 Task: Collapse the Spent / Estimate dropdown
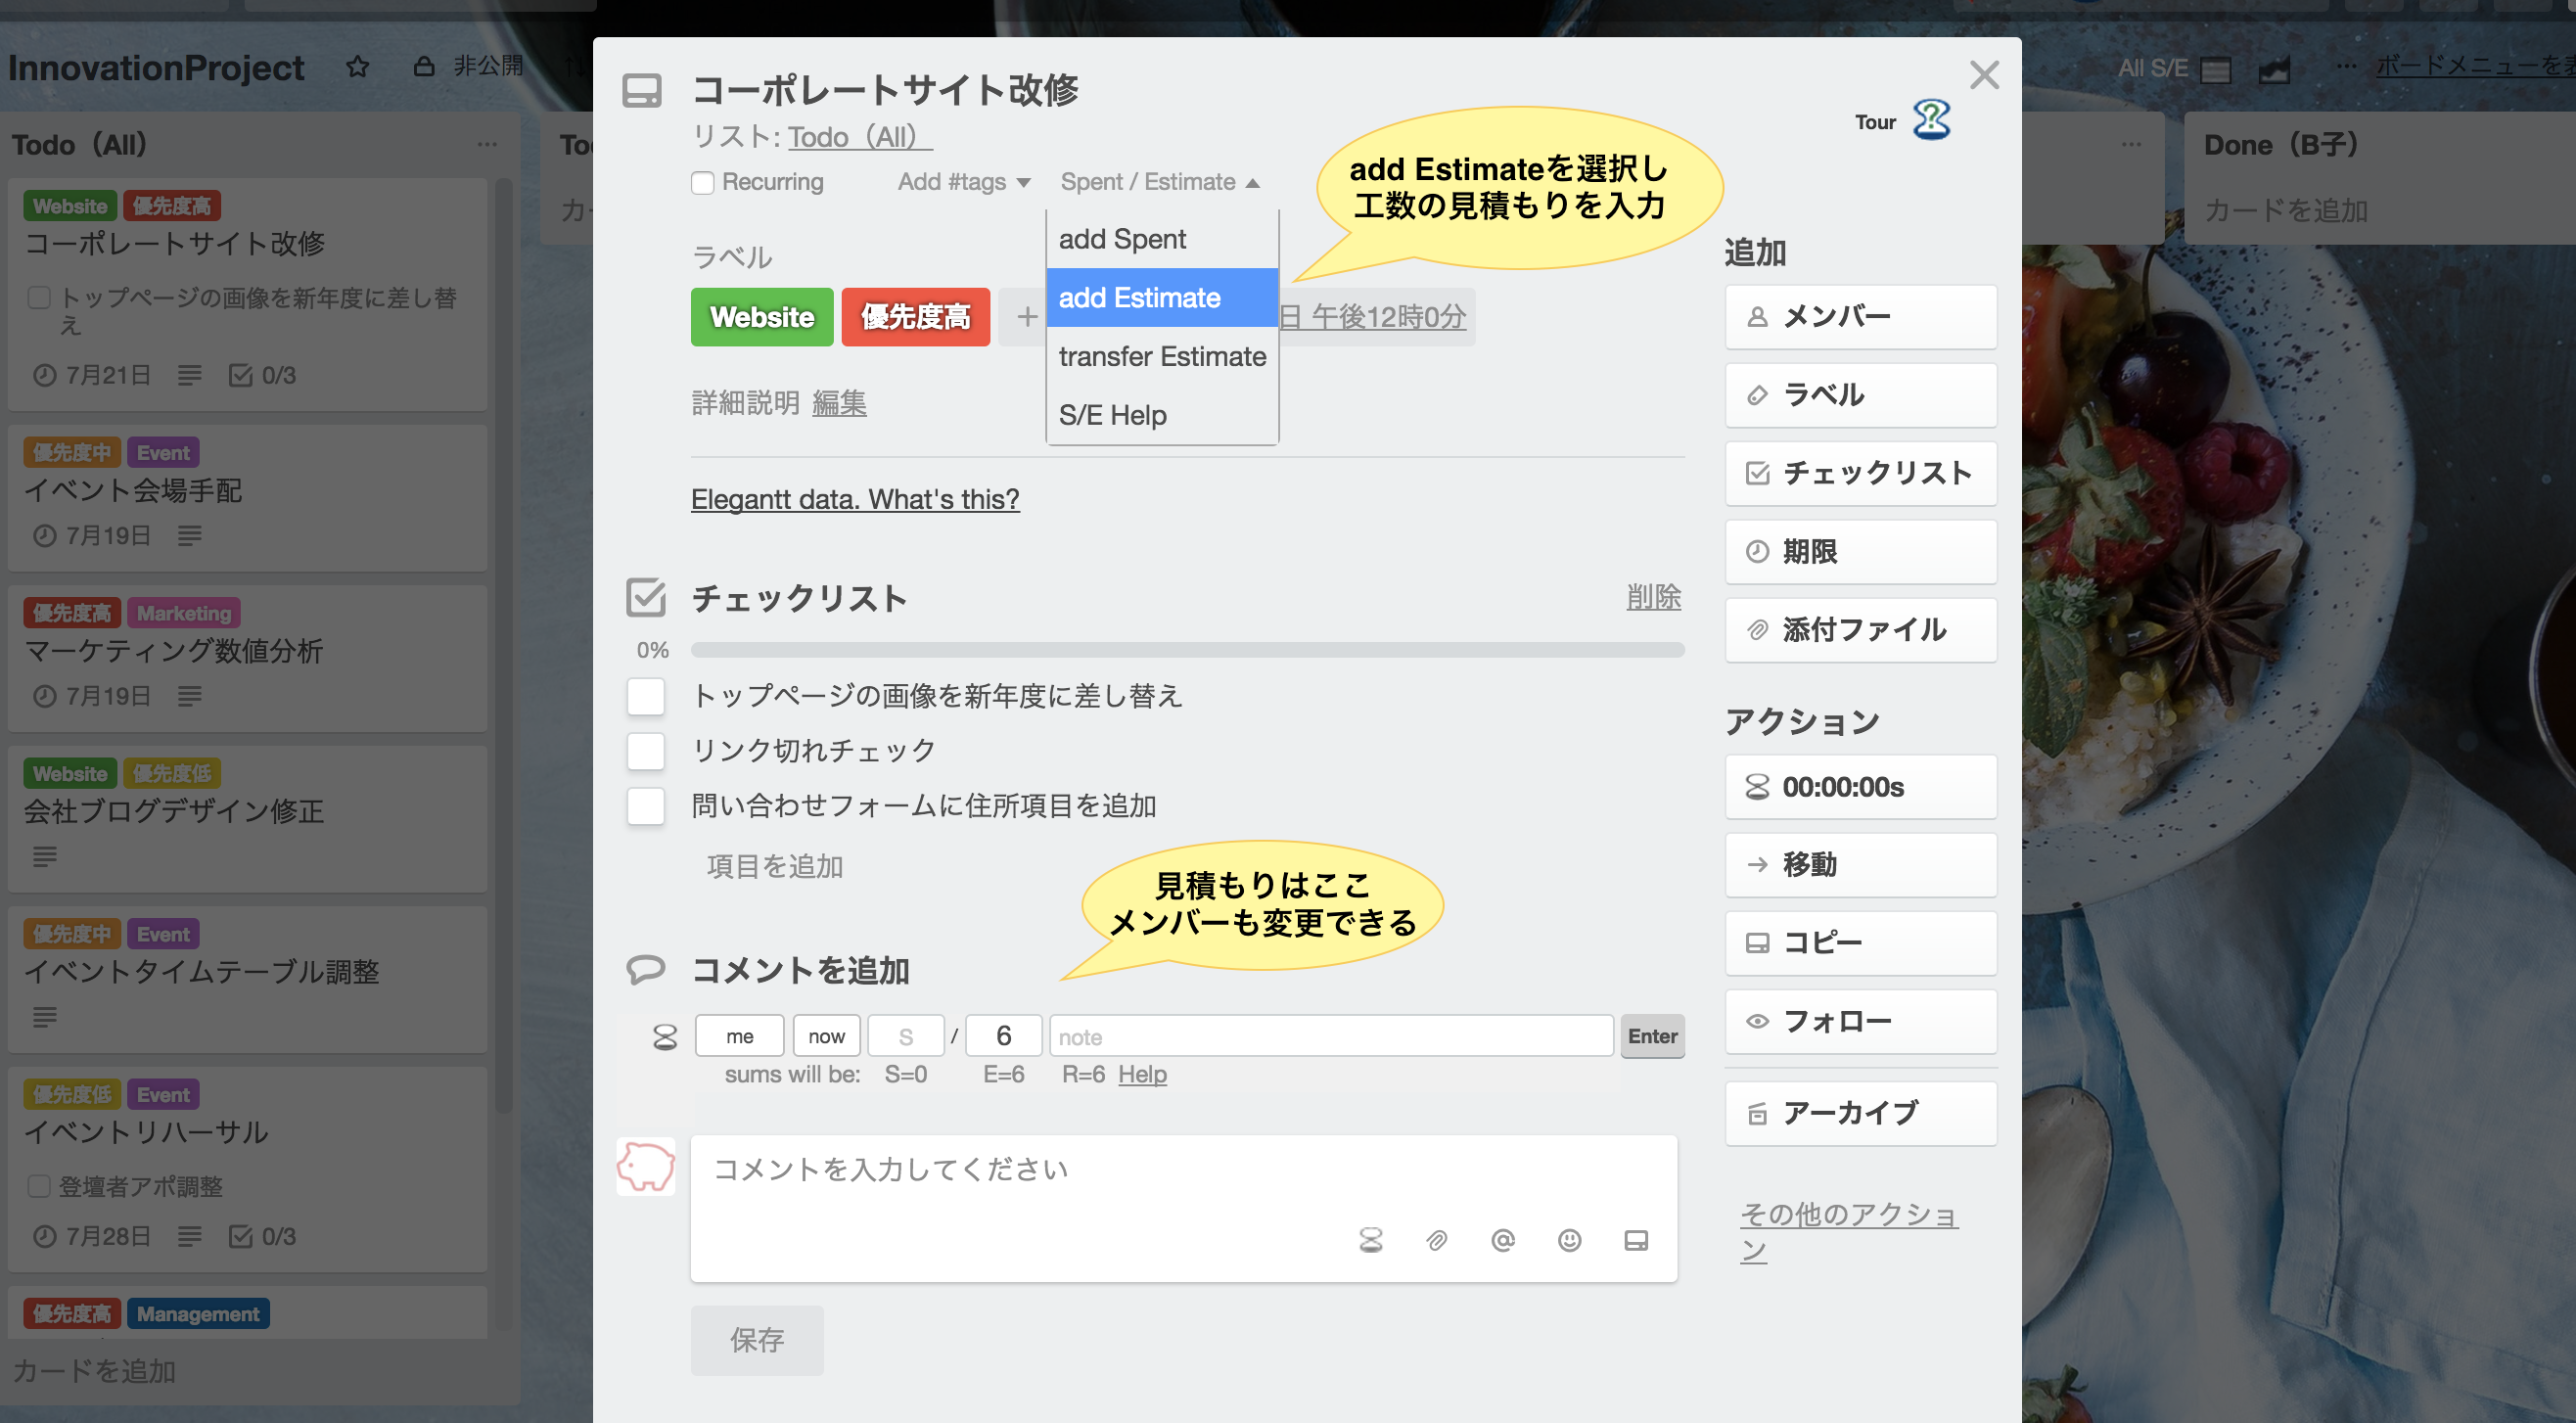point(1160,182)
